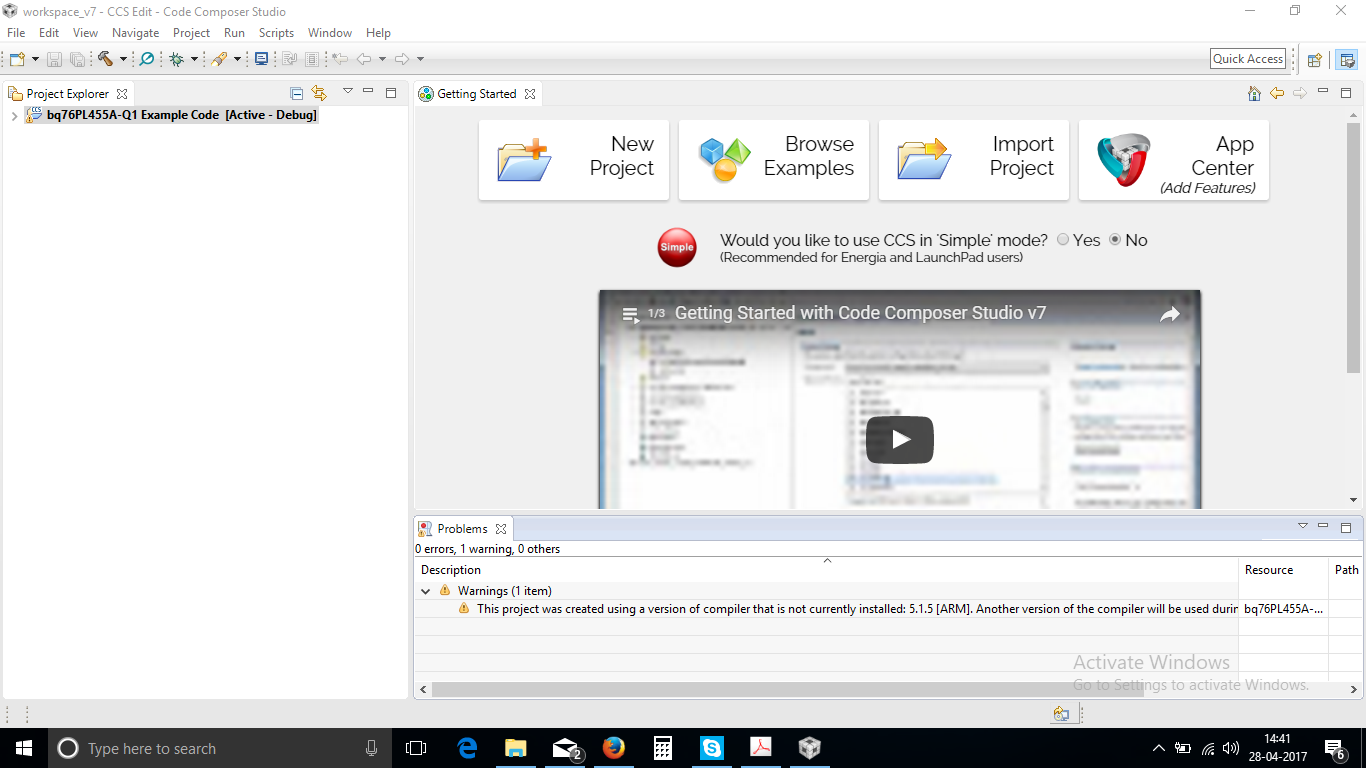Image resolution: width=1366 pixels, height=768 pixels.
Task: Open the Build hammer dropdown arrow
Action: coord(123,59)
